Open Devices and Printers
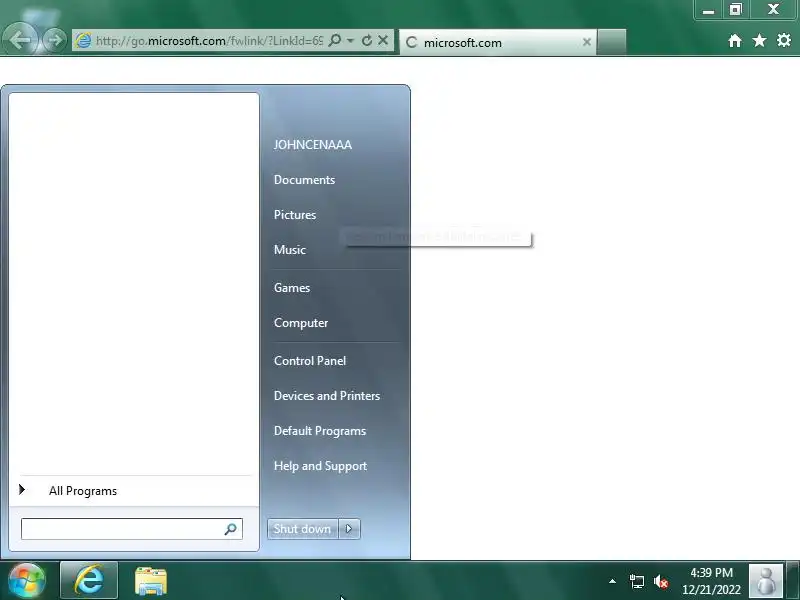Screen dimensions: 800x600 [x=327, y=396]
